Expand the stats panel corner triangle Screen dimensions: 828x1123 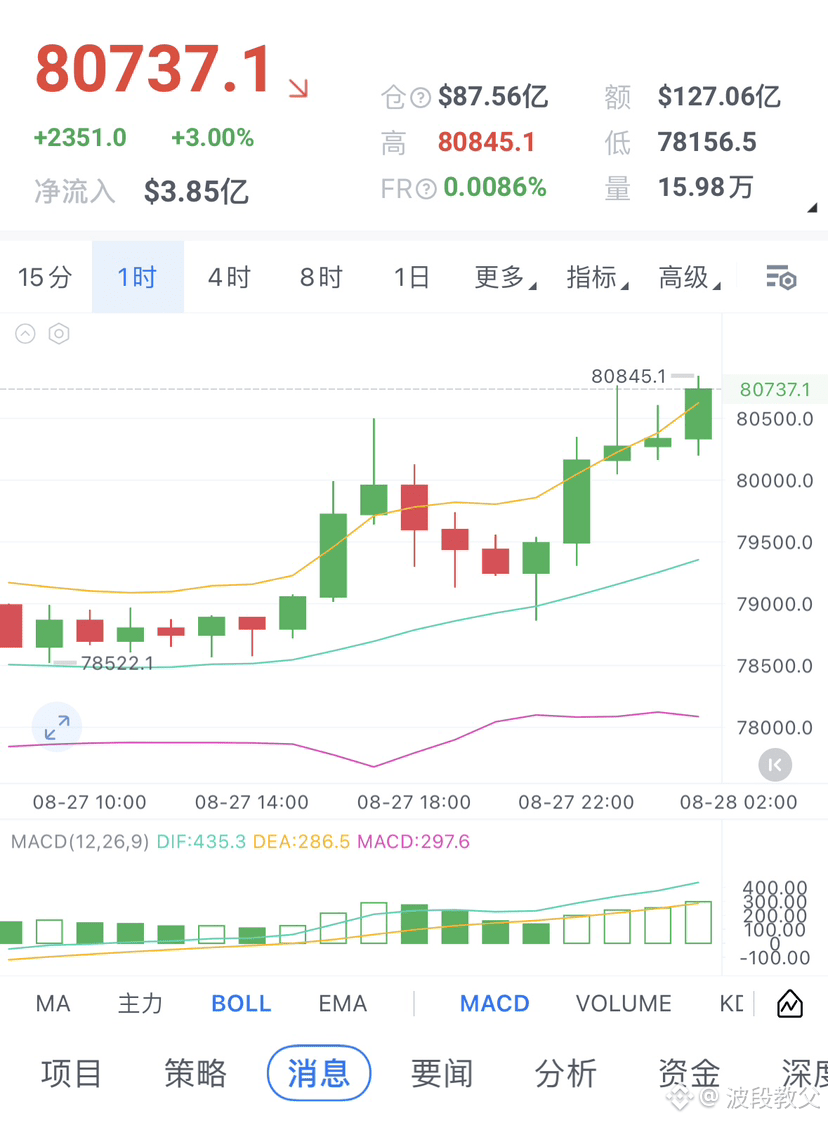[812, 208]
